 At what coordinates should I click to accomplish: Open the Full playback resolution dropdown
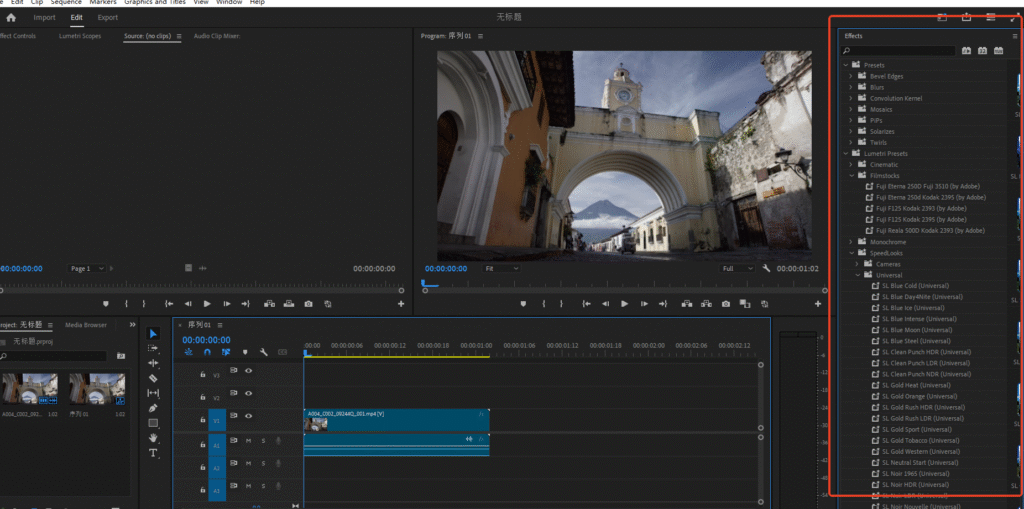[x=738, y=268]
